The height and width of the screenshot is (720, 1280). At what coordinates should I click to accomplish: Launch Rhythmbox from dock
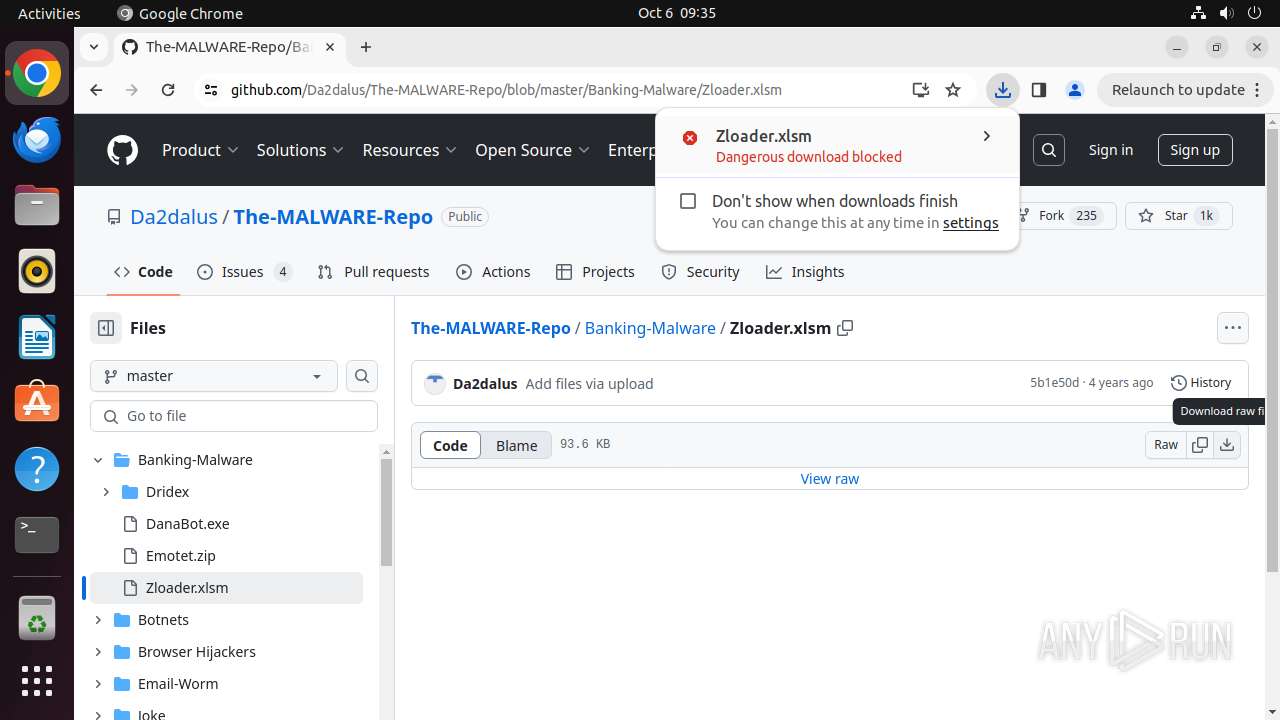tap(37, 271)
